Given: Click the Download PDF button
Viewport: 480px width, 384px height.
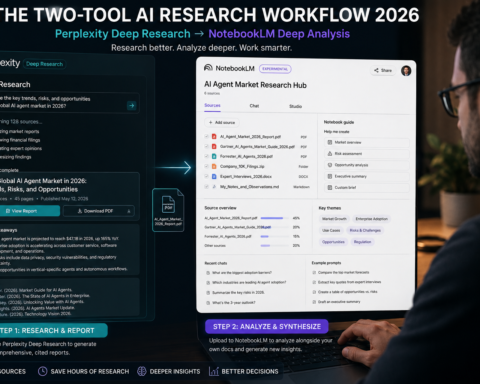Looking at the screenshot, I should 99,211.
